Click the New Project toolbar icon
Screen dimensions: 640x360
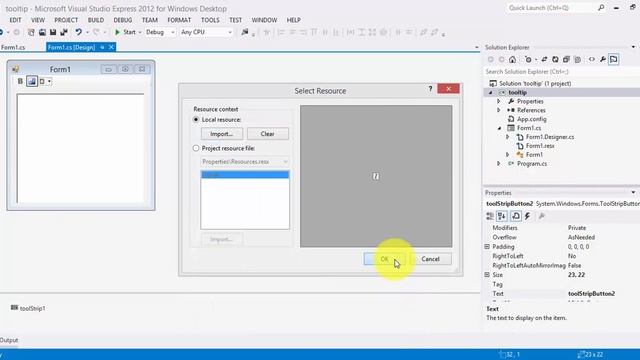(x=31, y=32)
